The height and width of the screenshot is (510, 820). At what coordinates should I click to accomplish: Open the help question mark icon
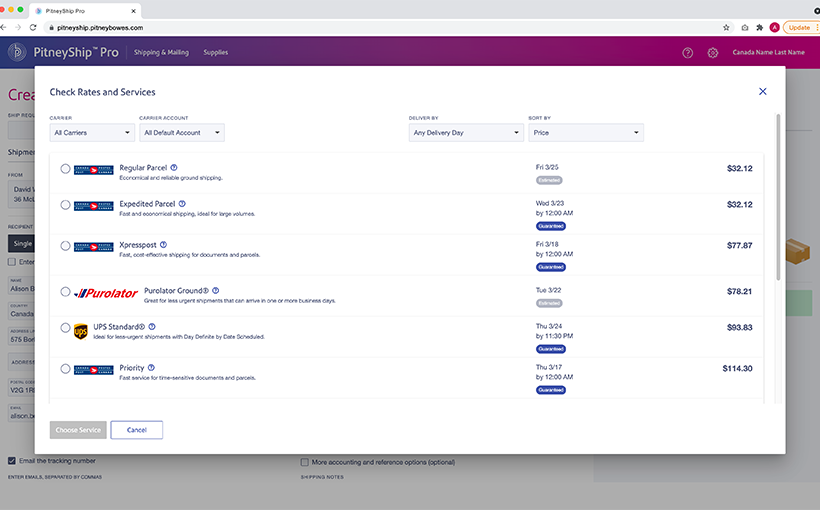click(688, 53)
